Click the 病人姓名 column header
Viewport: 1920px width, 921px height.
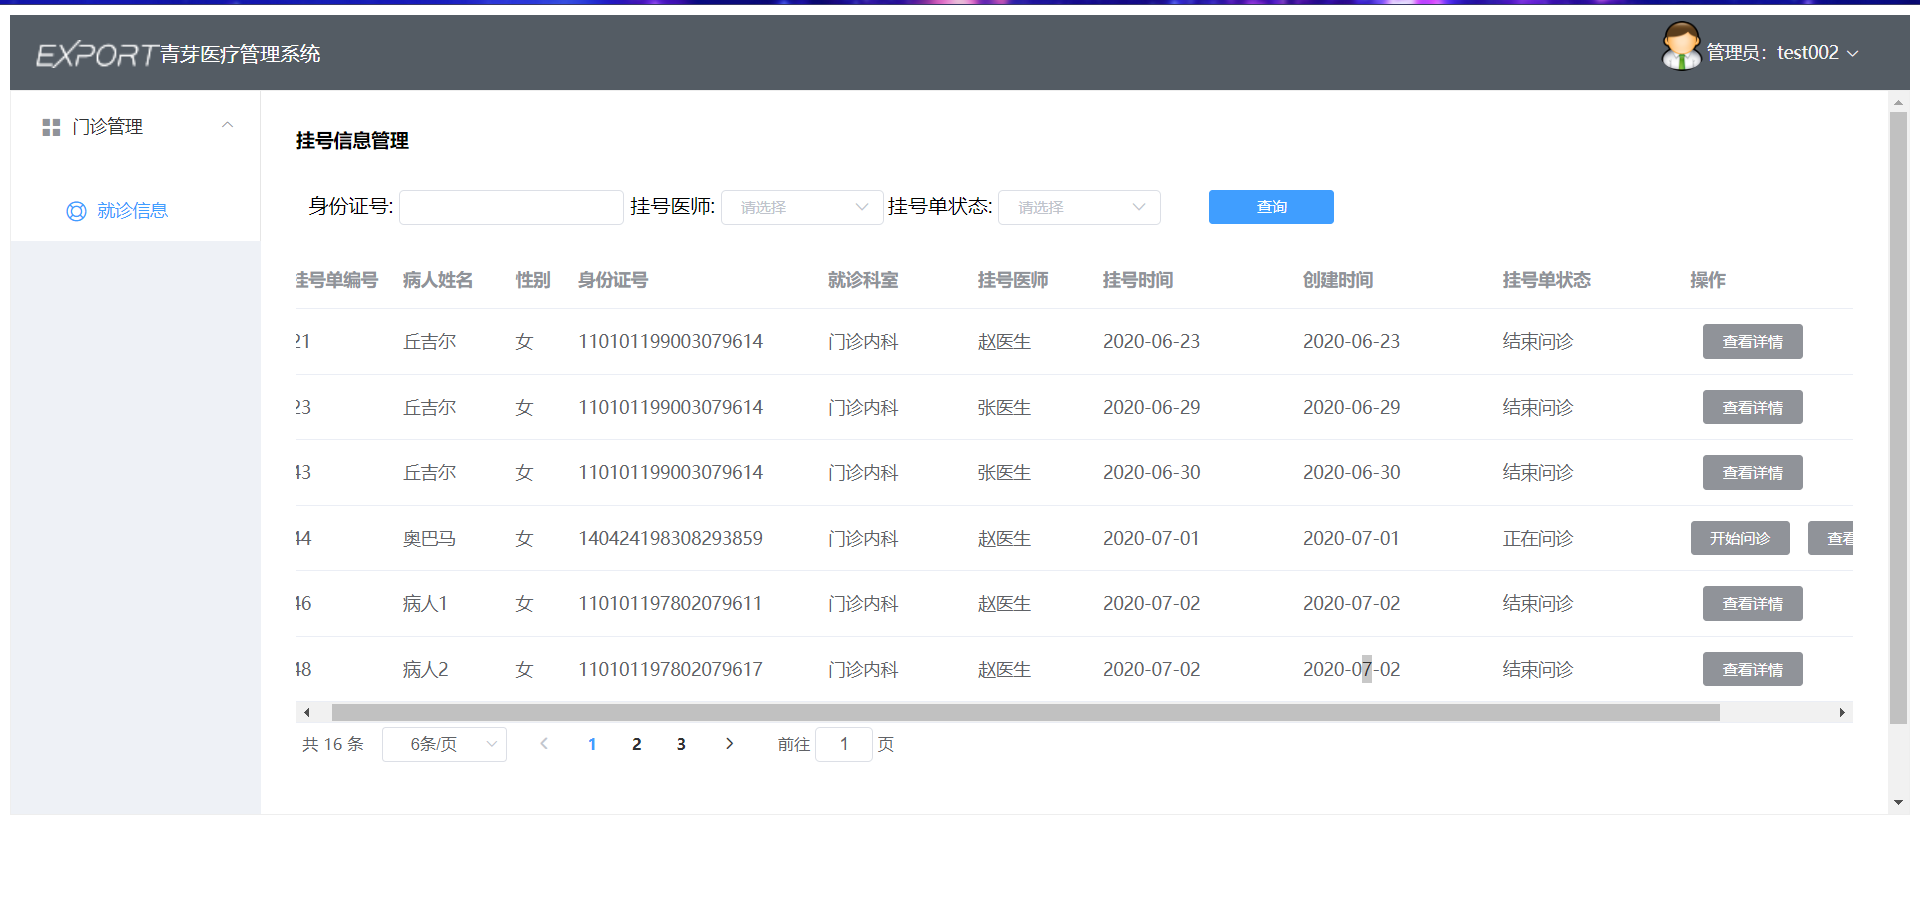coord(438,280)
